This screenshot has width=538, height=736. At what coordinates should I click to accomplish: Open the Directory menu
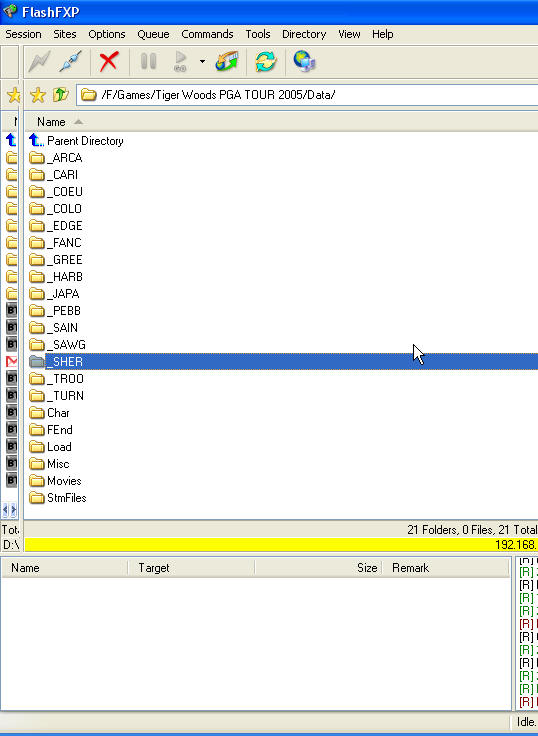[304, 34]
